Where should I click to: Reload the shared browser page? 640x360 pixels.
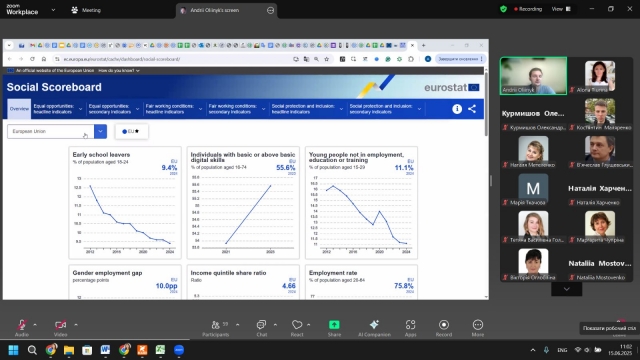[x=32, y=59]
